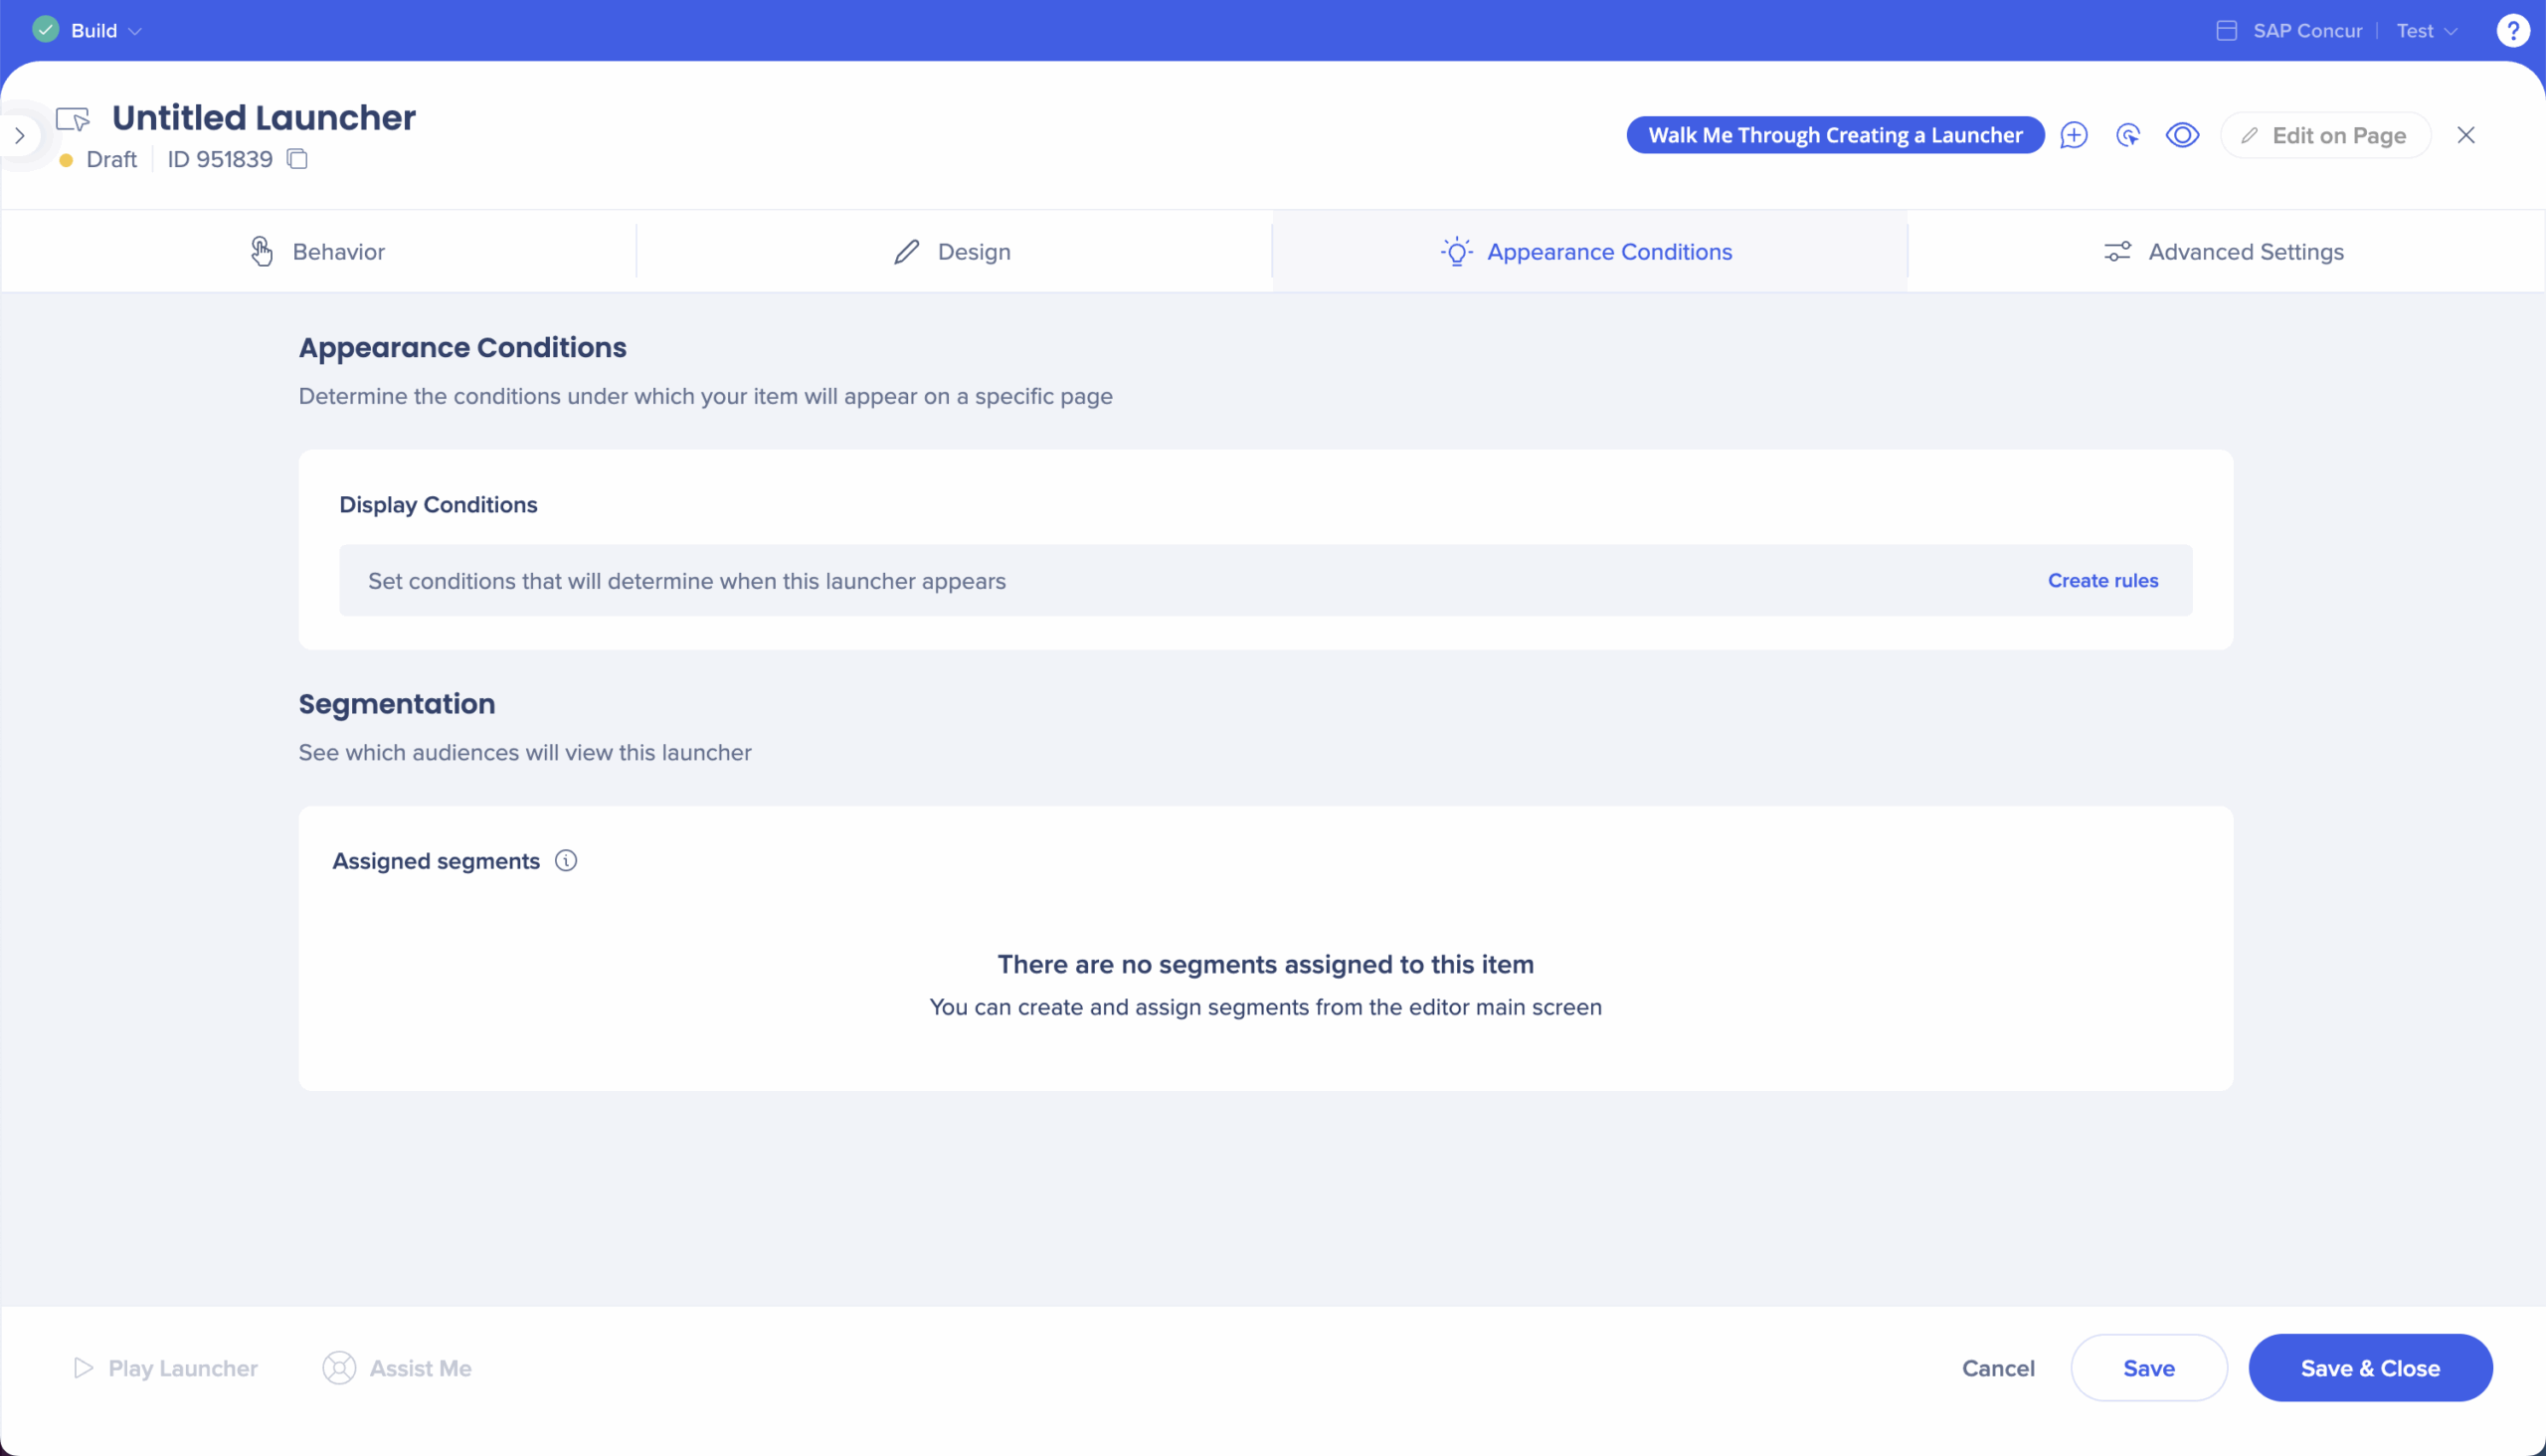Click the Create rules link

tap(2102, 581)
